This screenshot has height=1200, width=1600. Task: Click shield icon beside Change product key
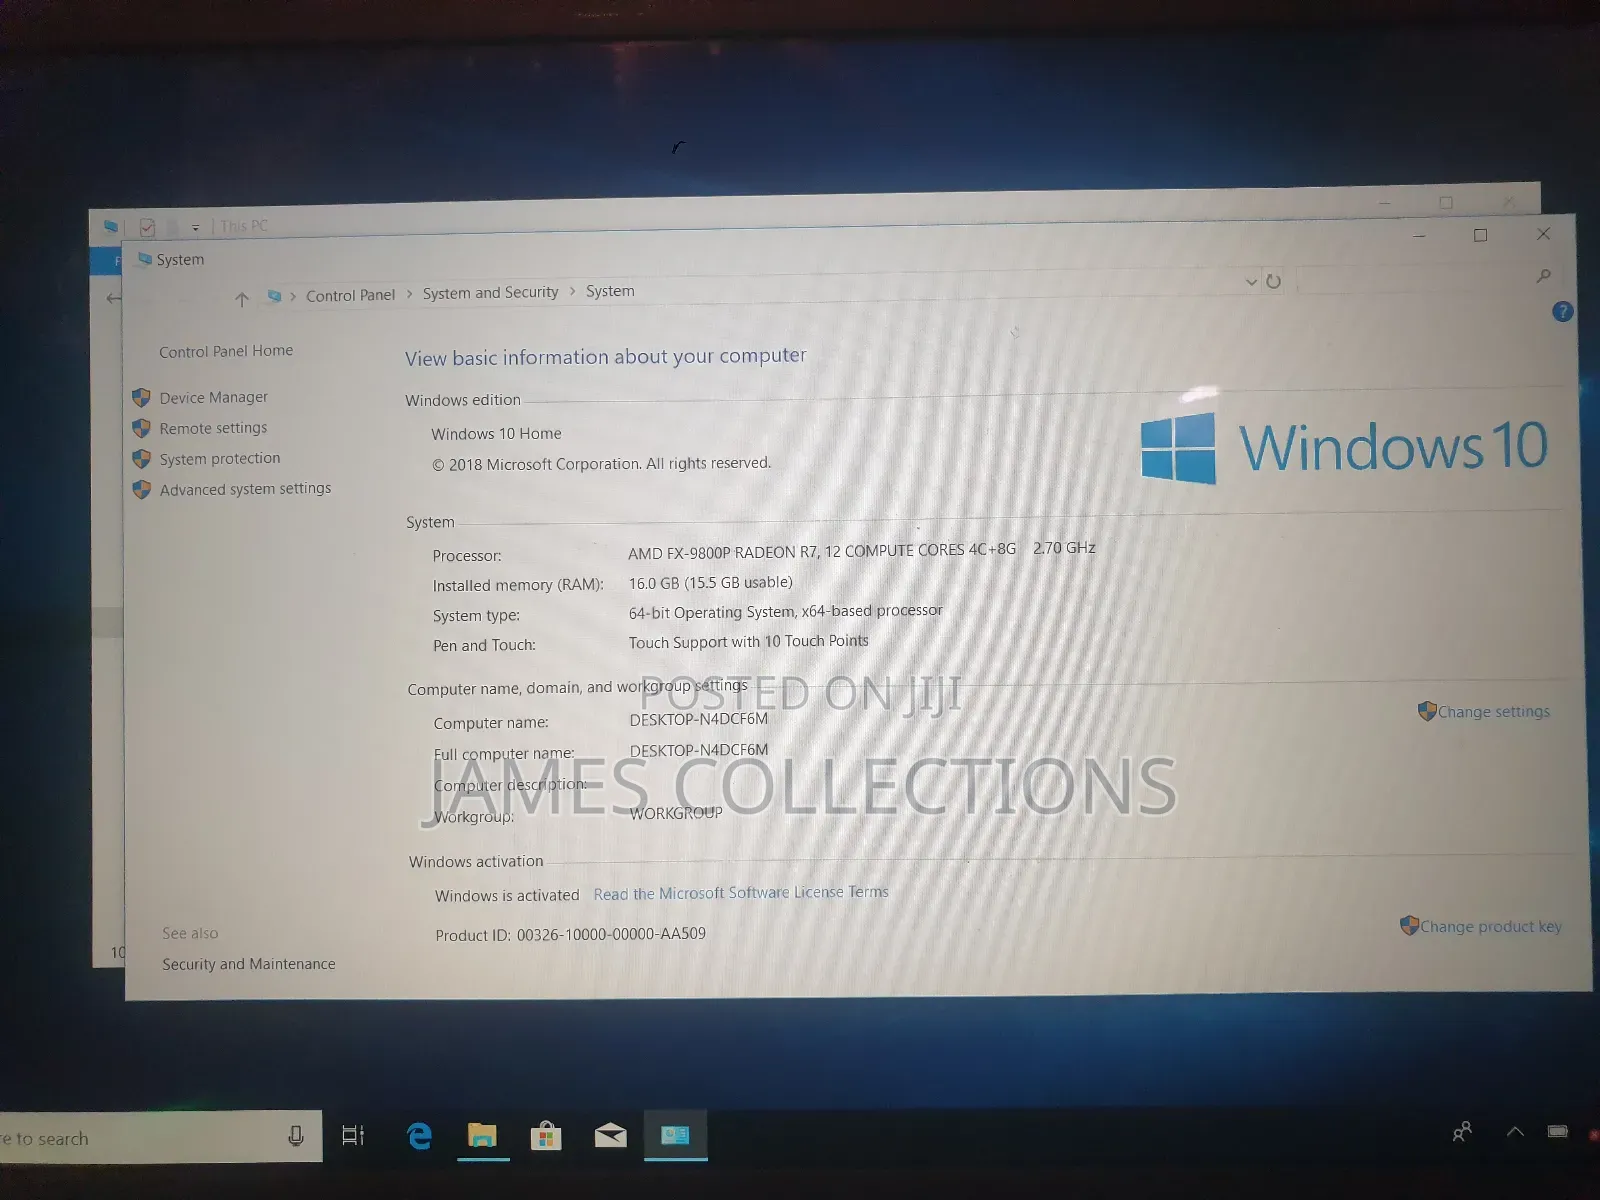[1409, 926]
